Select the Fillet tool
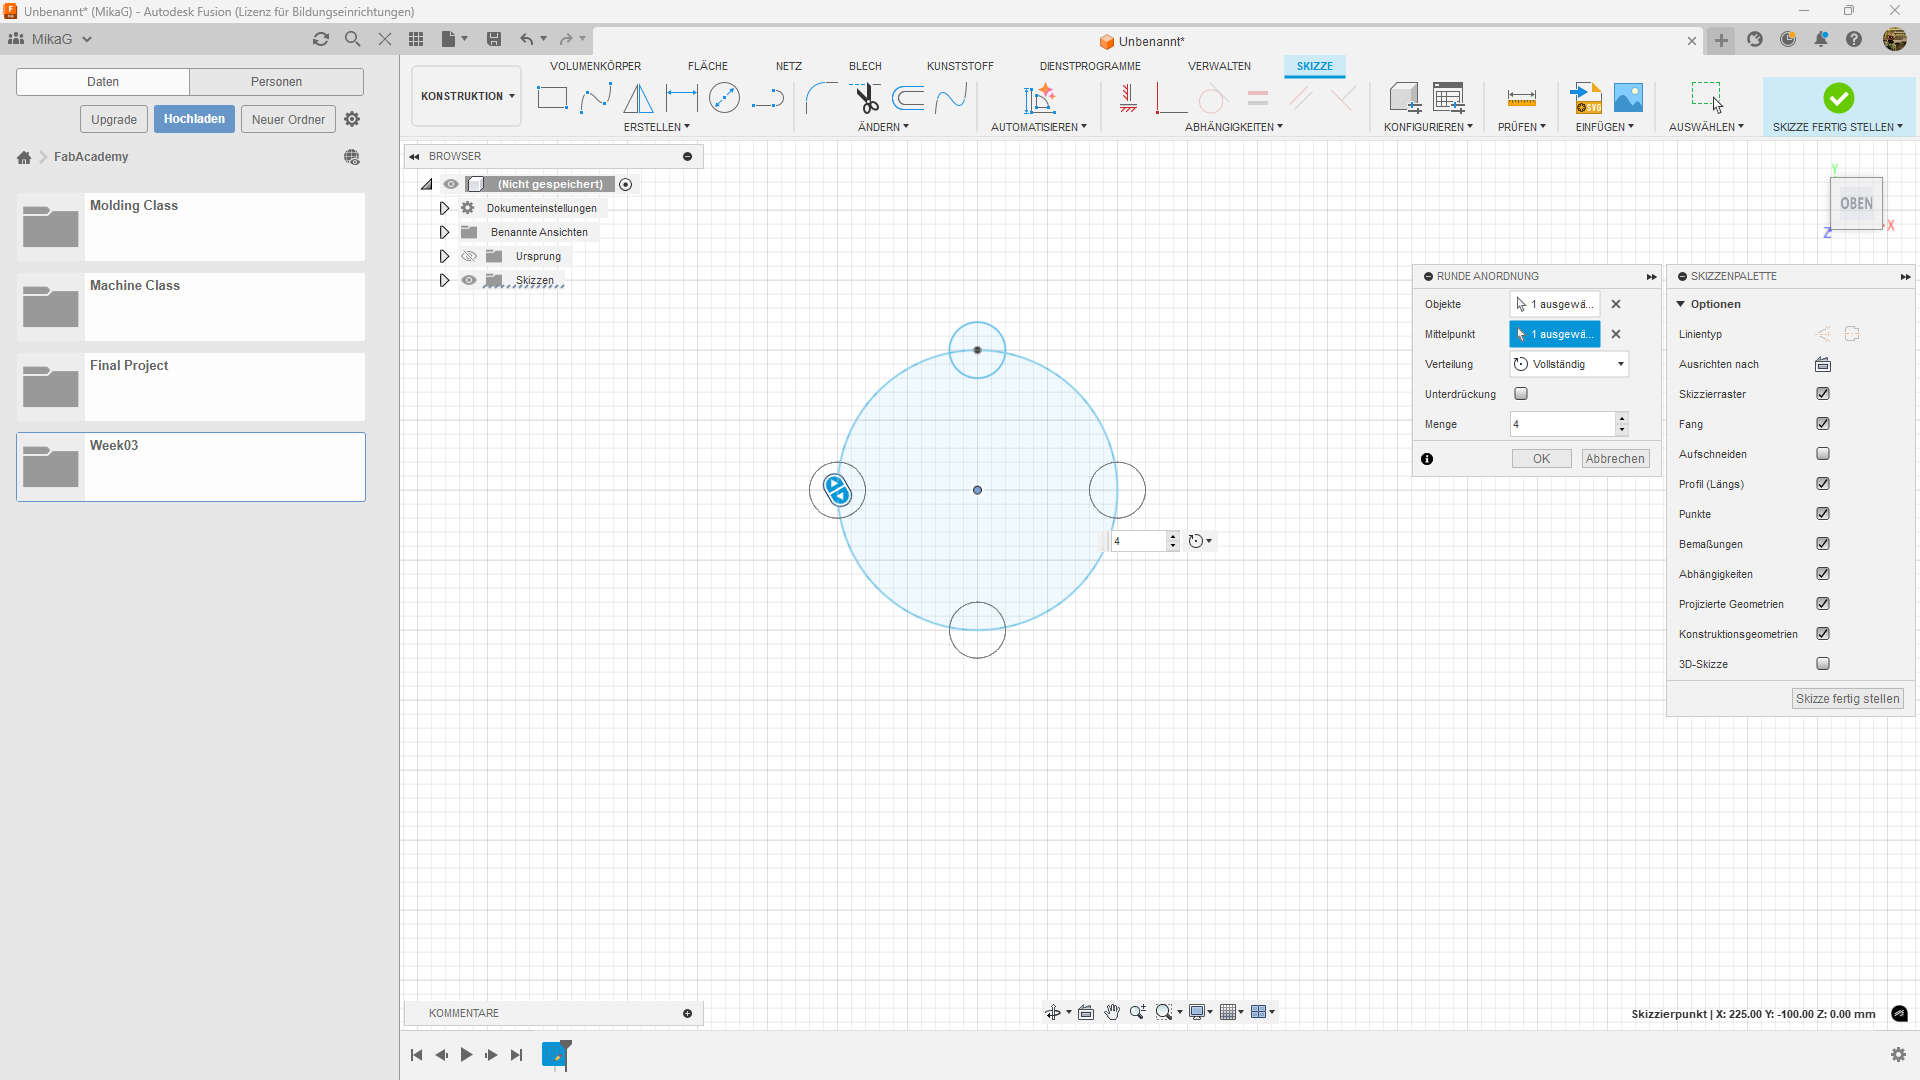The height and width of the screenshot is (1080, 1920). tap(822, 98)
